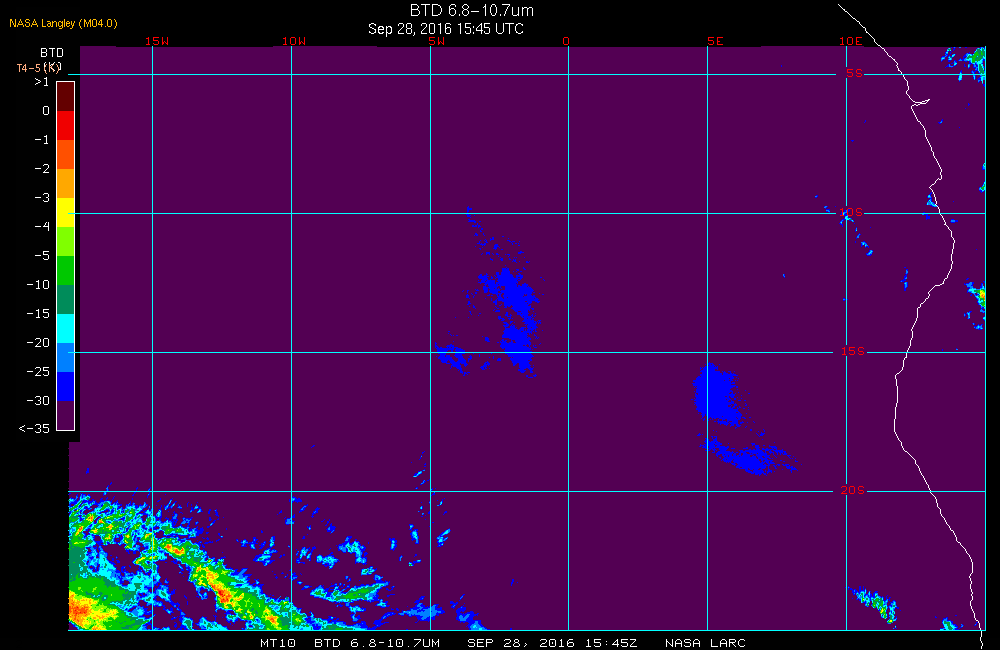Viewport: 1000px width, 650px height.
Task: Click the bright red legend segment below 0
Action: coord(66,125)
